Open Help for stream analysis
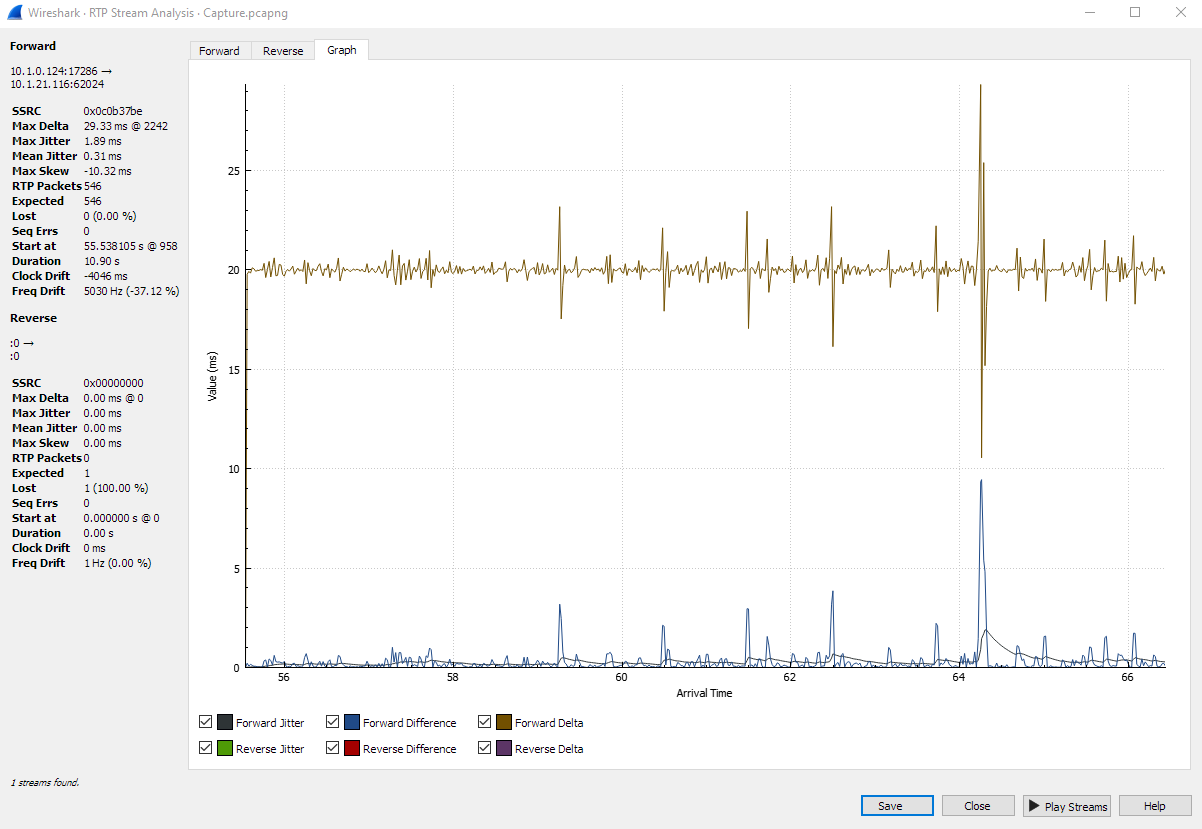 tap(1154, 805)
